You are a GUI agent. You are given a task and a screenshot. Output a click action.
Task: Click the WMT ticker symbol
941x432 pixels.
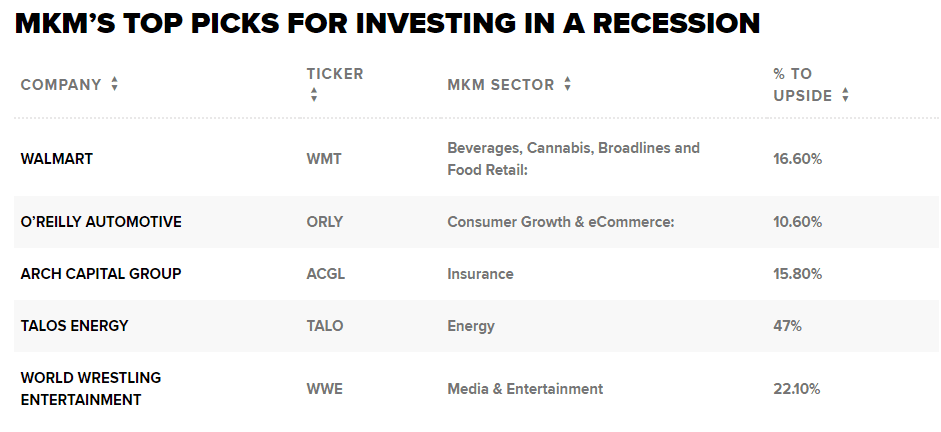tap(324, 159)
